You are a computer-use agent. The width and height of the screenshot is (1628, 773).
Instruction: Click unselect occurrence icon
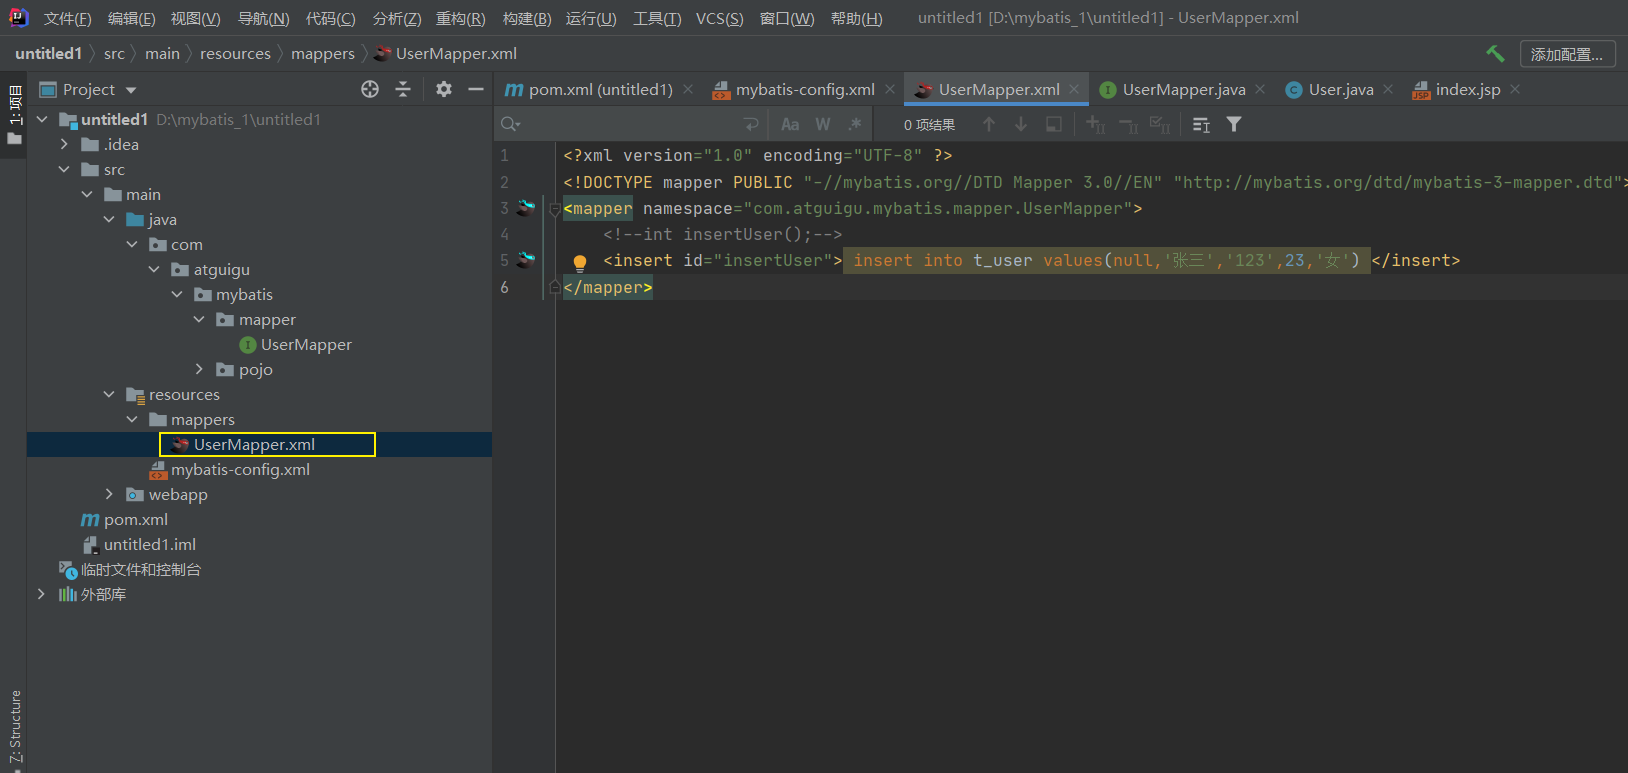click(x=1128, y=124)
